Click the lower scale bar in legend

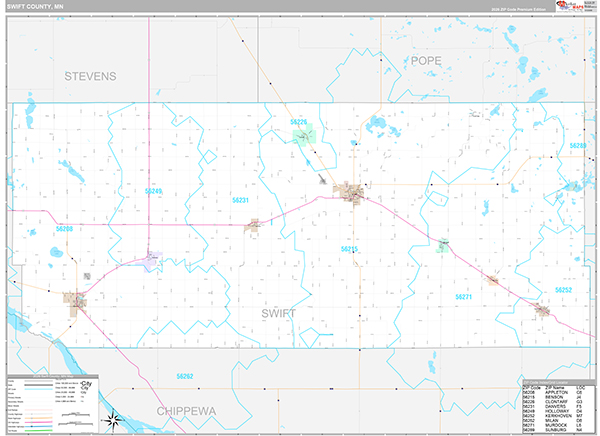click(x=75, y=423)
